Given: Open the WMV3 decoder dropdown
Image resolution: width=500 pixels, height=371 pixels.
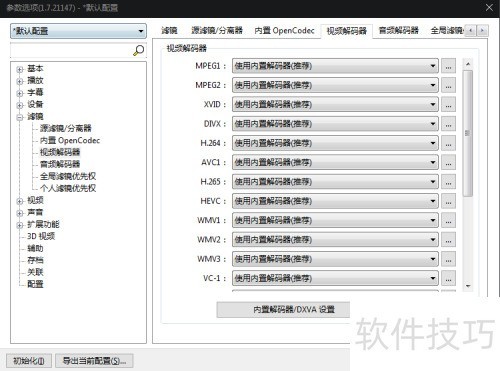Looking at the screenshot, I should (x=335, y=259).
